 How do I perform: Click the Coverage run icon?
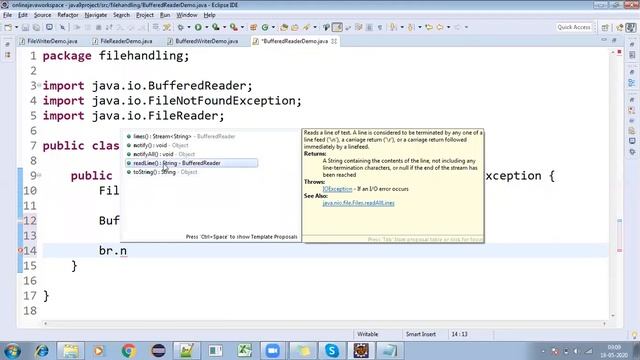coord(216,27)
